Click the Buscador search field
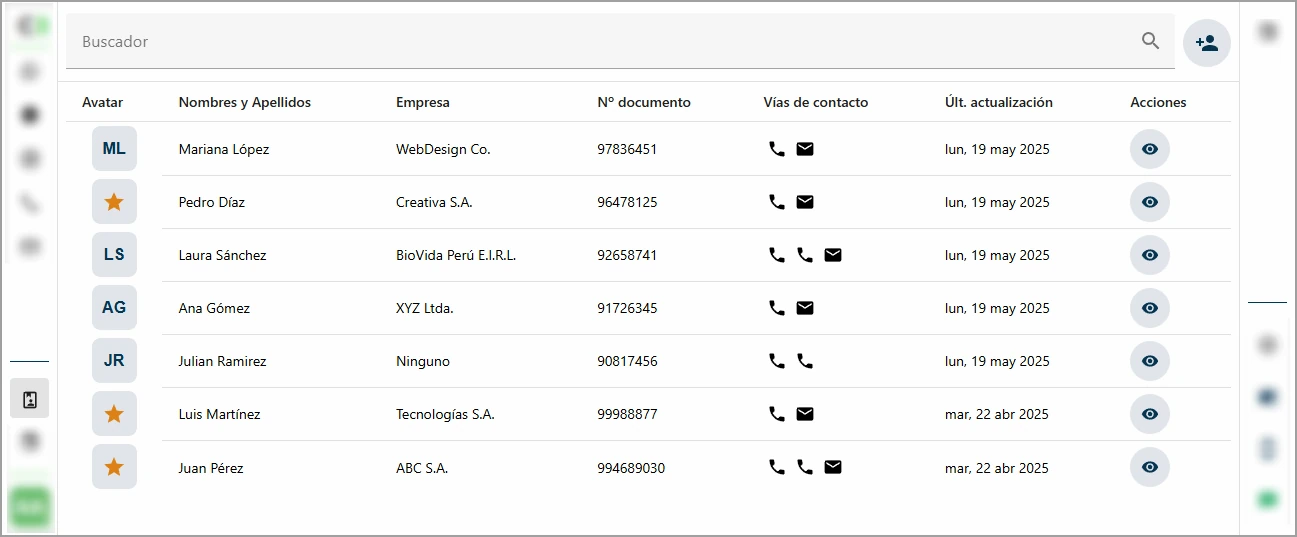The height and width of the screenshot is (537, 1297). (600, 42)
